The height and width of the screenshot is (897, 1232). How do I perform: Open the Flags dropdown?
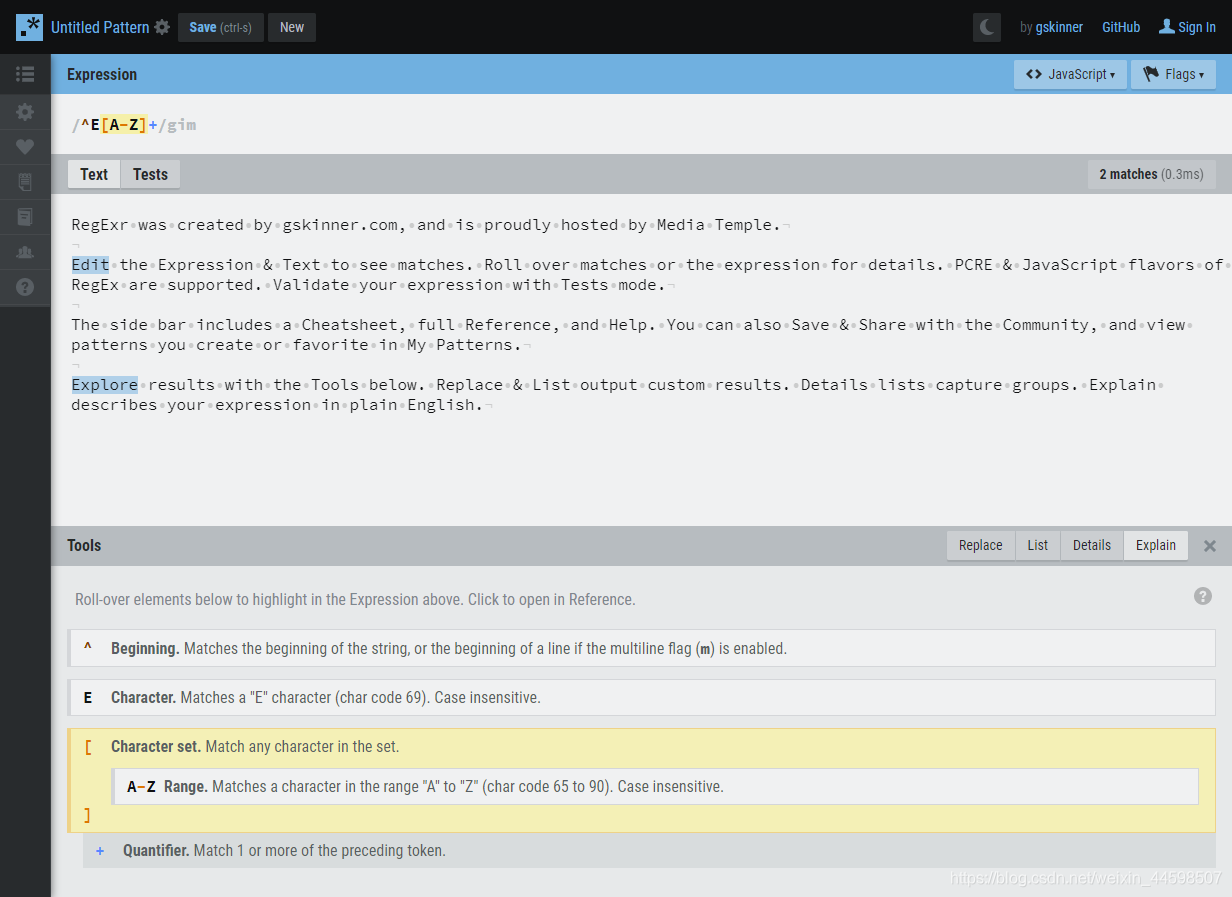[x=1173, y=74]
